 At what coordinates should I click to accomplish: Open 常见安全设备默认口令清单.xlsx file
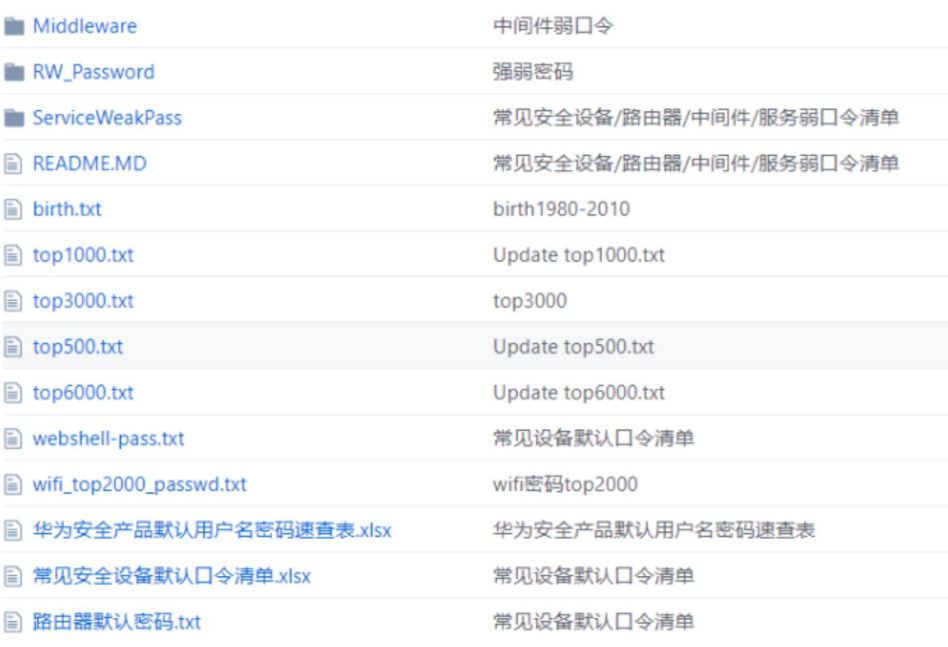pos(172,576)
